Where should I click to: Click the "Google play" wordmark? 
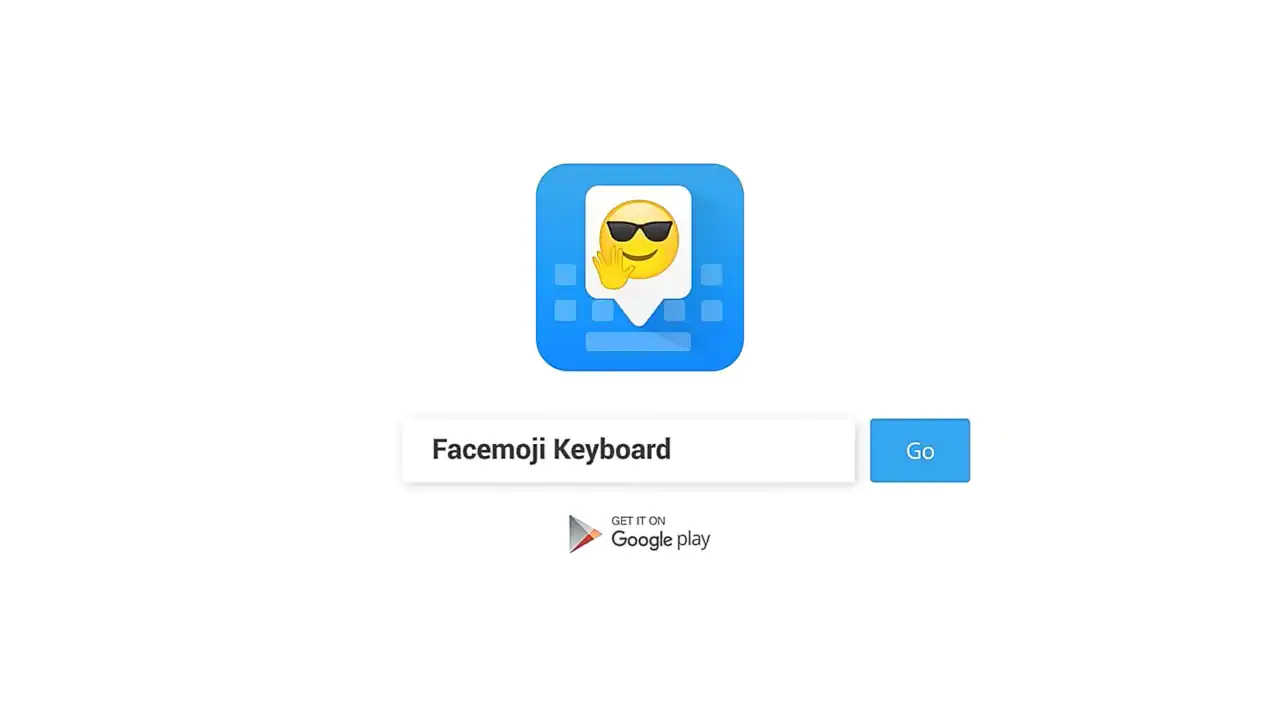[x=660, y=540]
